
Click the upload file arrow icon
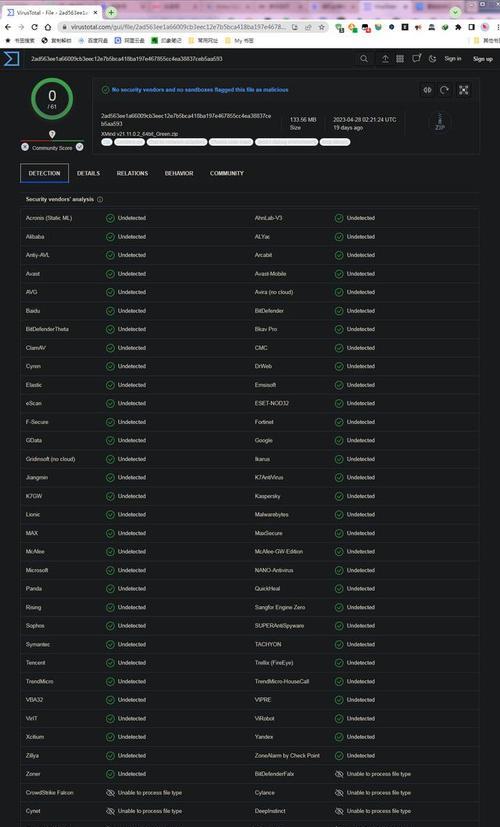[385, 59]
